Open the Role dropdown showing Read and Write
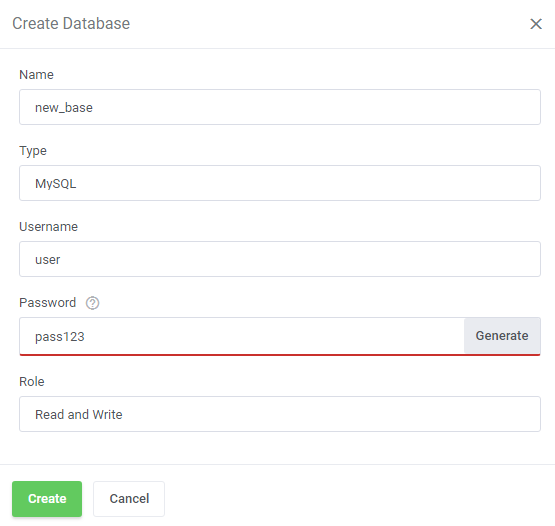Viewport: 555px width, 526px height. click(x=280, y=414)
